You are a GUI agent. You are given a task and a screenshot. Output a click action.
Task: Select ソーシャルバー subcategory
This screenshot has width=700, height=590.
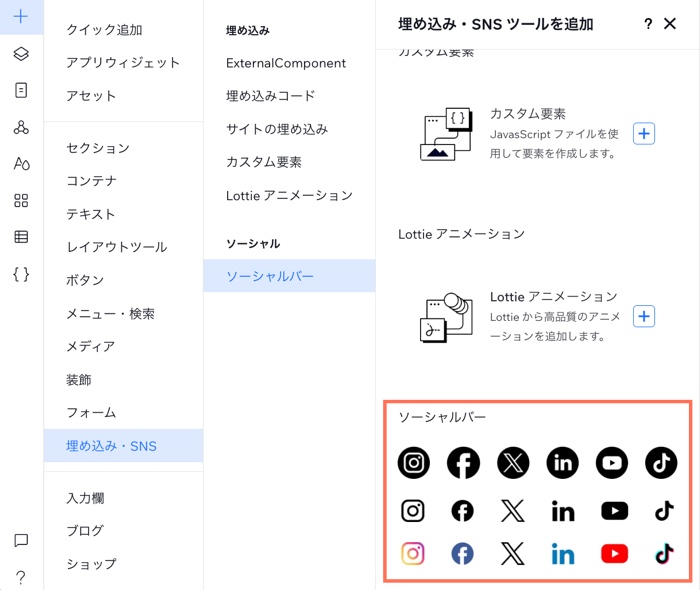pyautogui.click(x=289, y=276)
